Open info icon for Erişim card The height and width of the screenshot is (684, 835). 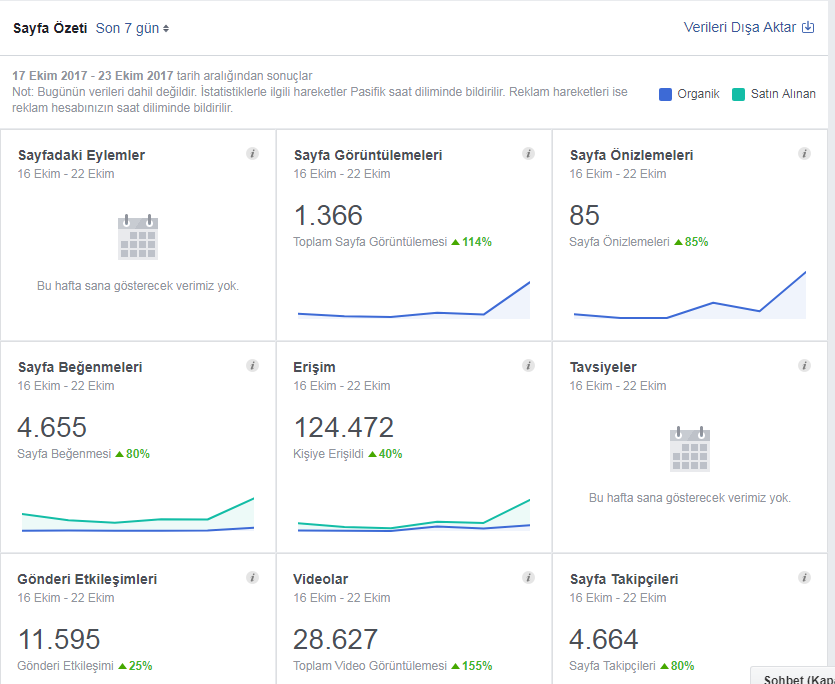pos(528,365)
